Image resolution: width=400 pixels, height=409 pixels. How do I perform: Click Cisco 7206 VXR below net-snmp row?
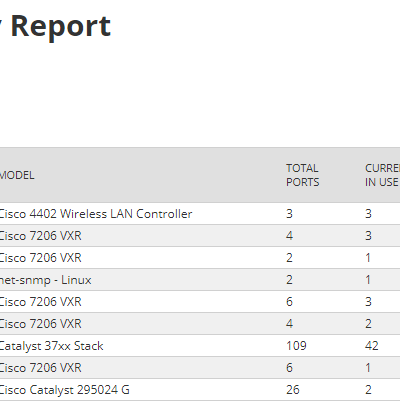pos(40,302)
